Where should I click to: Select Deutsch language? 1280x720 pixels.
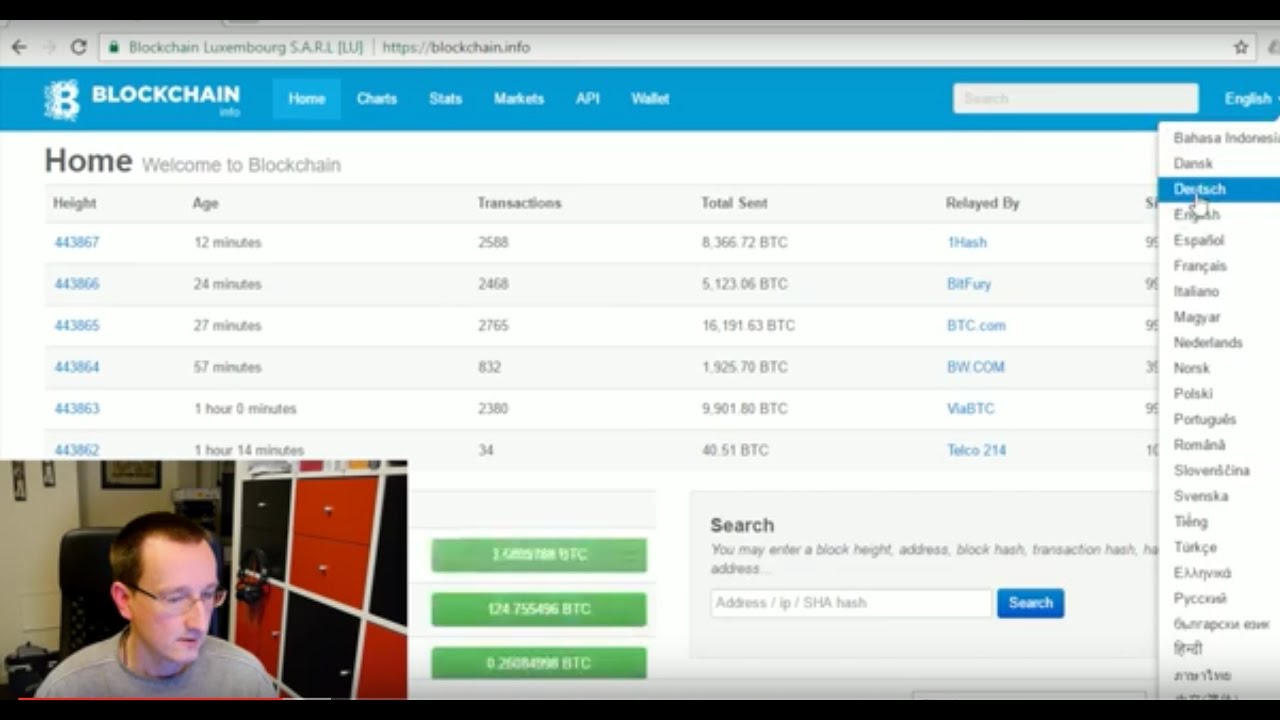click(1219, 189)
